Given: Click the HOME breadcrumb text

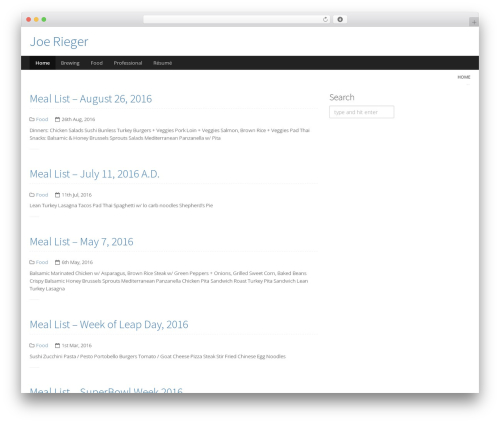Looking at the screenshot, I should click(x=464, y=77).
